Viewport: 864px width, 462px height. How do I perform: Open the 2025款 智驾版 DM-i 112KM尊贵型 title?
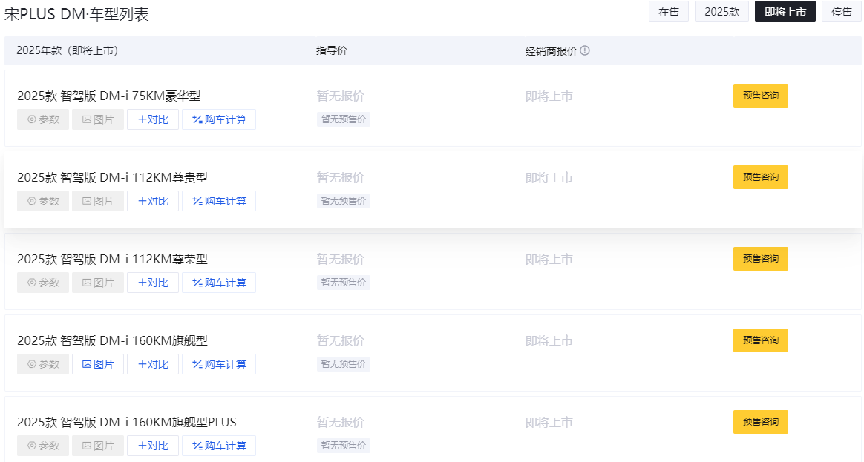point(112,178)
